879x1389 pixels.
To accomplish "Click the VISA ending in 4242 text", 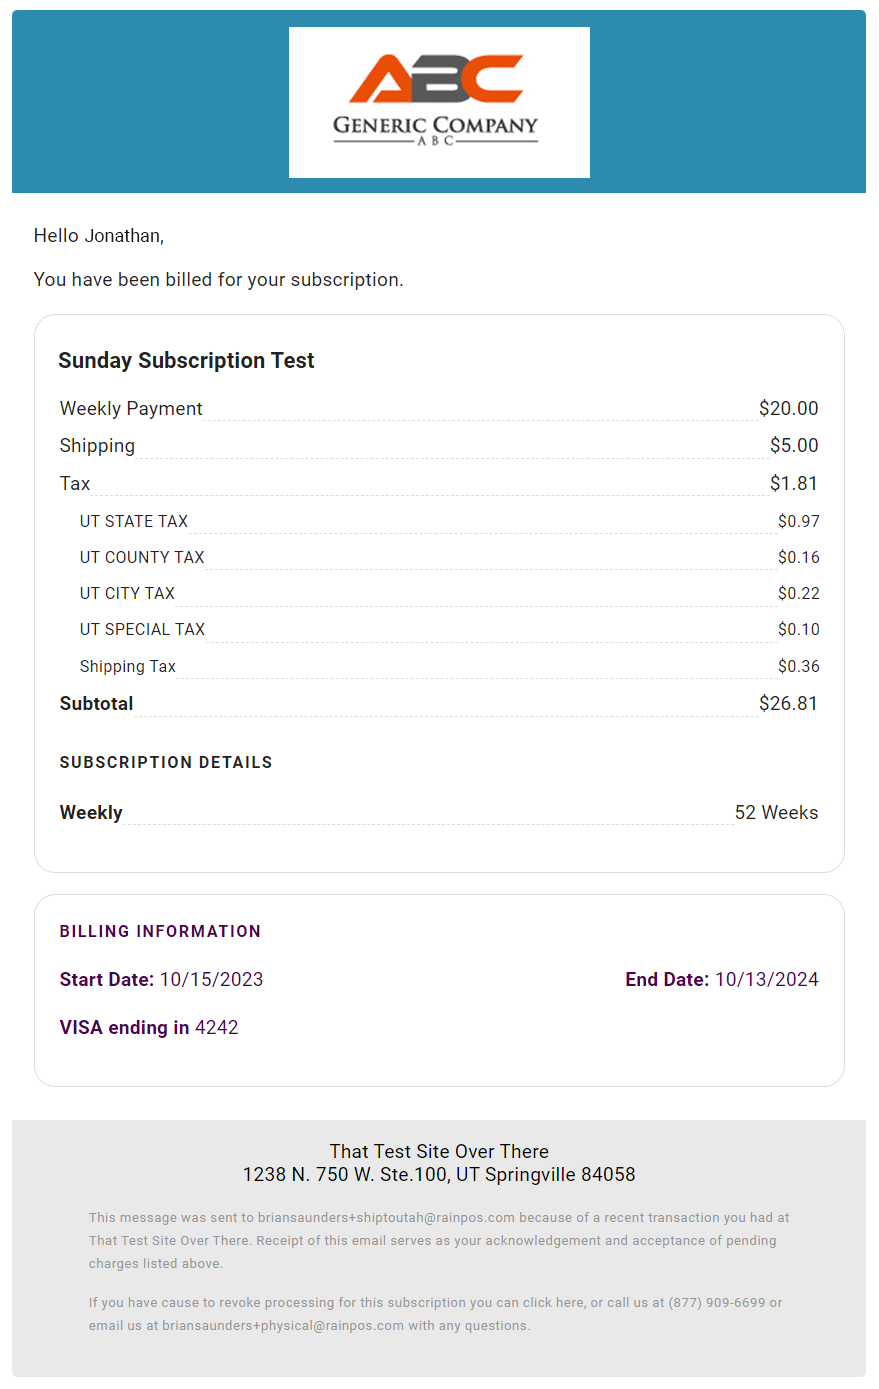I will [x=149, y=1027].
